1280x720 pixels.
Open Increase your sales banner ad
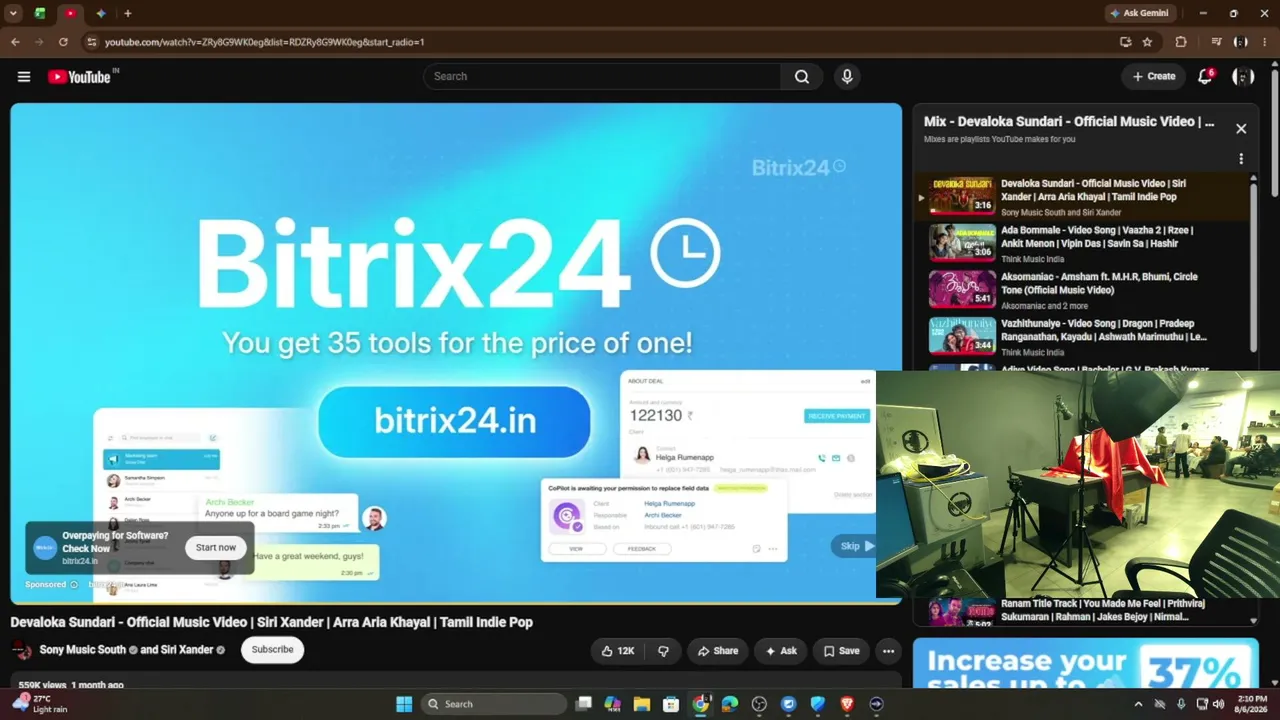(x=1086, y=664)
